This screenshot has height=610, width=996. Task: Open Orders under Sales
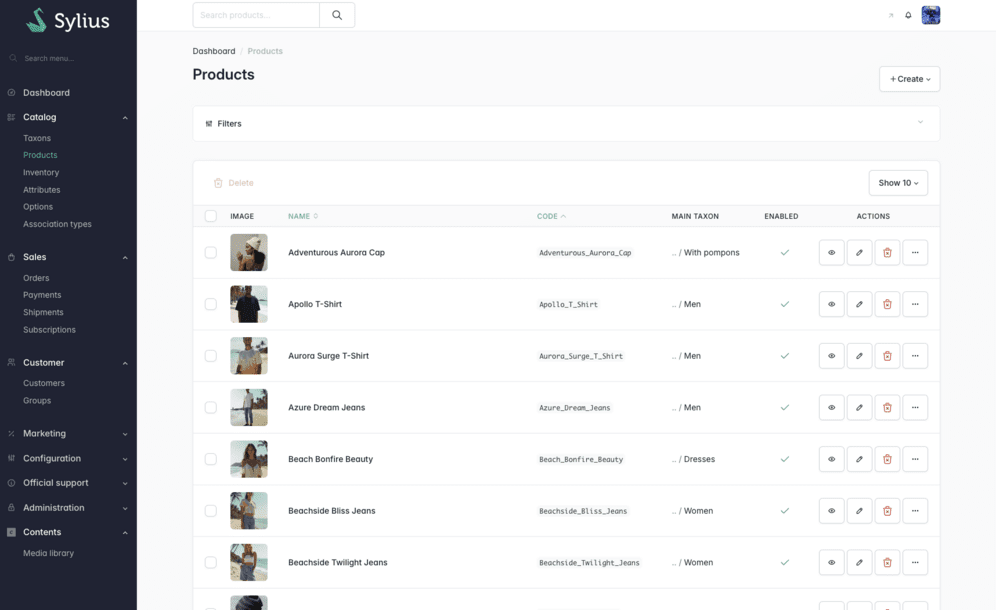pyautogui.click(x=36, y=278)
